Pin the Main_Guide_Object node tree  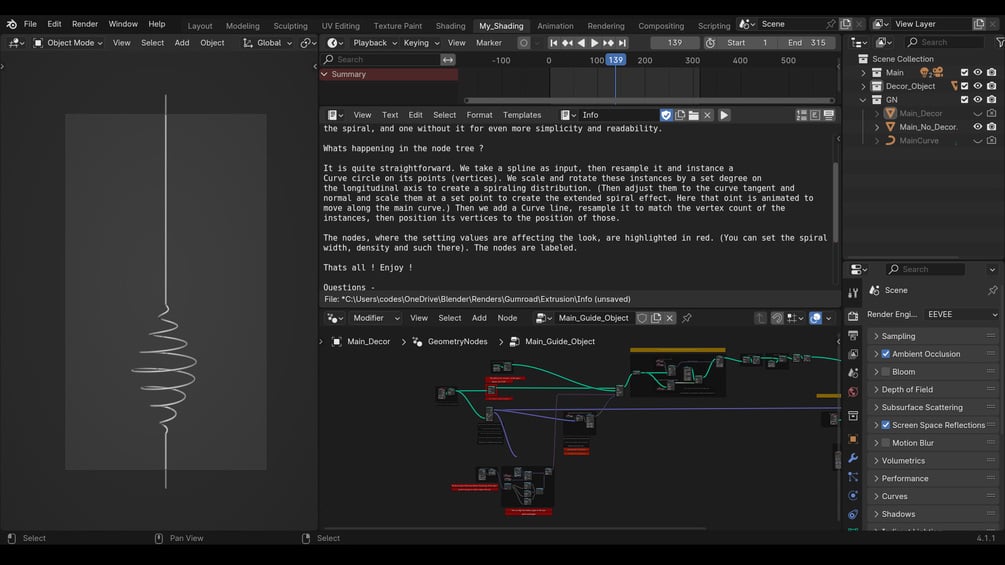point(686,318)
